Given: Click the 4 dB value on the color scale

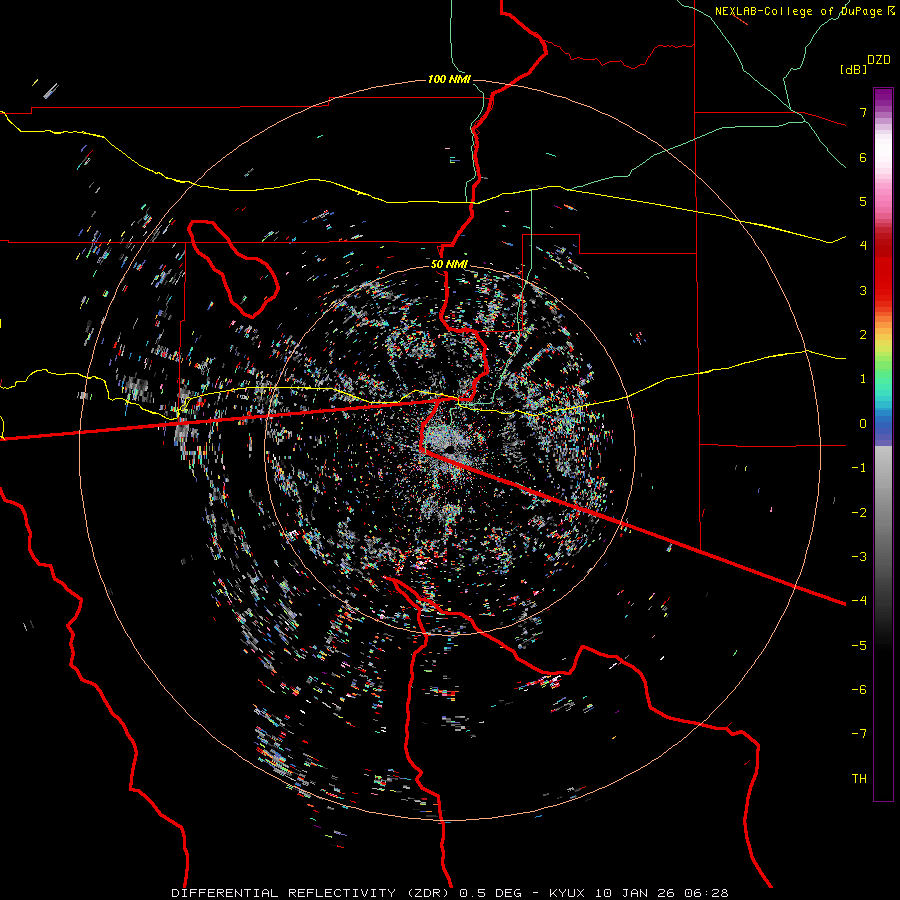Looking at the screenshot, I should coord(863,246).
